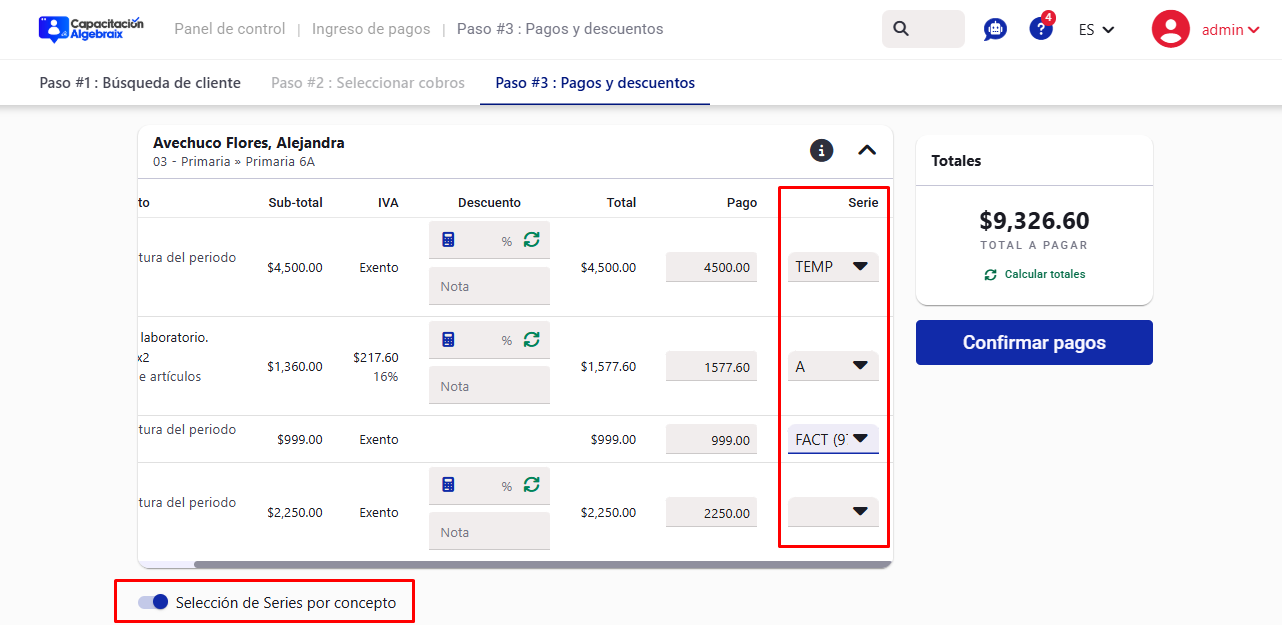The image size is (1282, 625).
Task: Click the horizontal scrollbar under the table
Action: click(x=540, y=565)
